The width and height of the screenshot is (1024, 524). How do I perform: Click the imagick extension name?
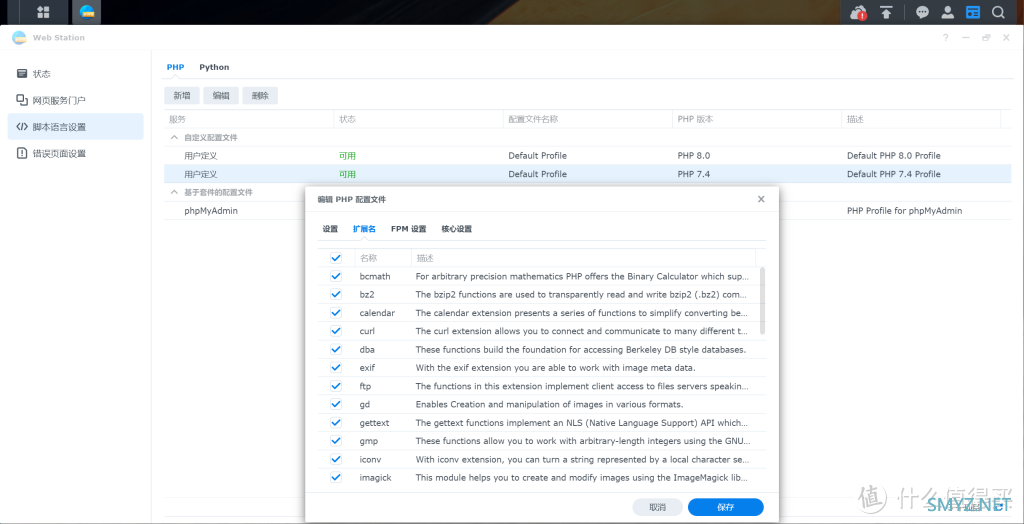click(376, 478)
